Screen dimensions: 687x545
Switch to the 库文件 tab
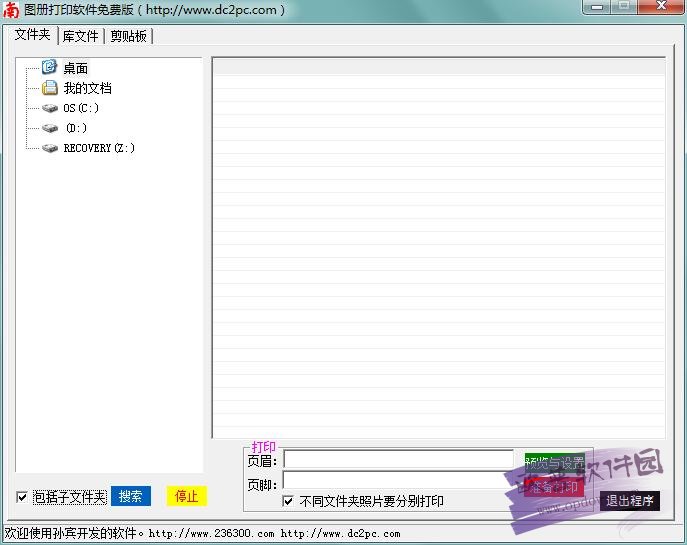coord(81,36)
